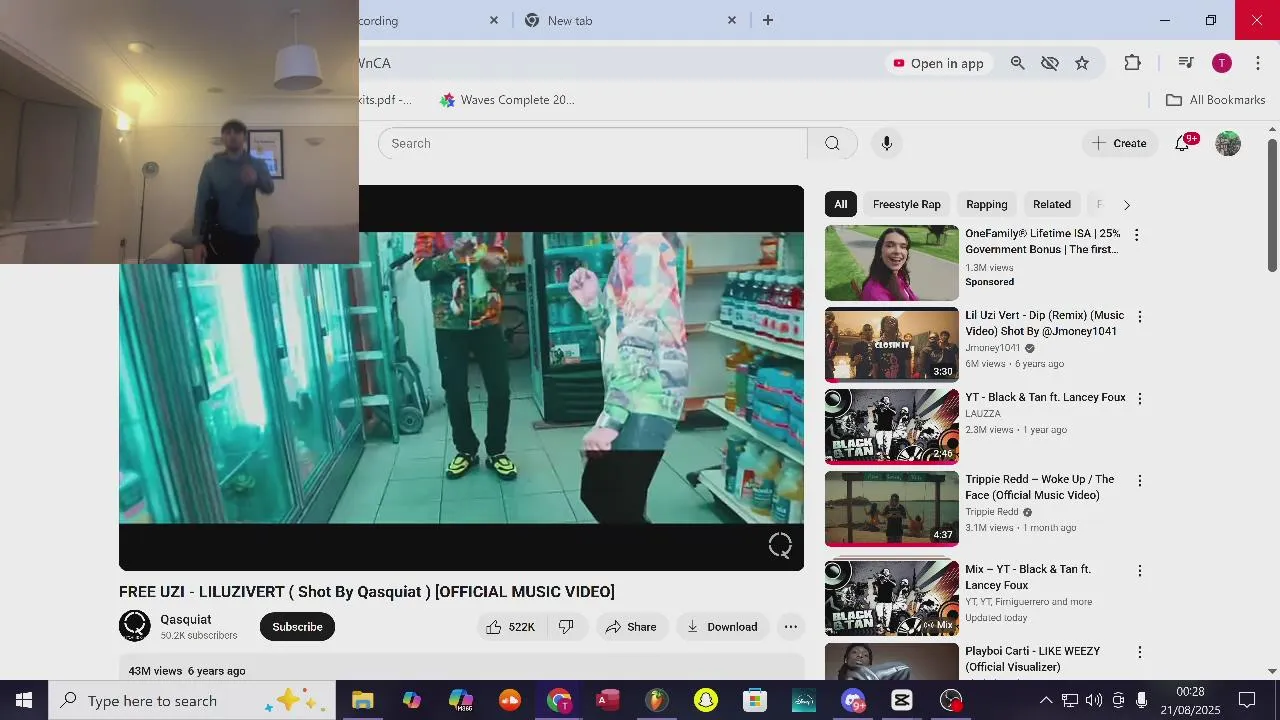Open File Explorer from the taskbar
This screenshot has height=720, width=1280.
coord(362,700)
